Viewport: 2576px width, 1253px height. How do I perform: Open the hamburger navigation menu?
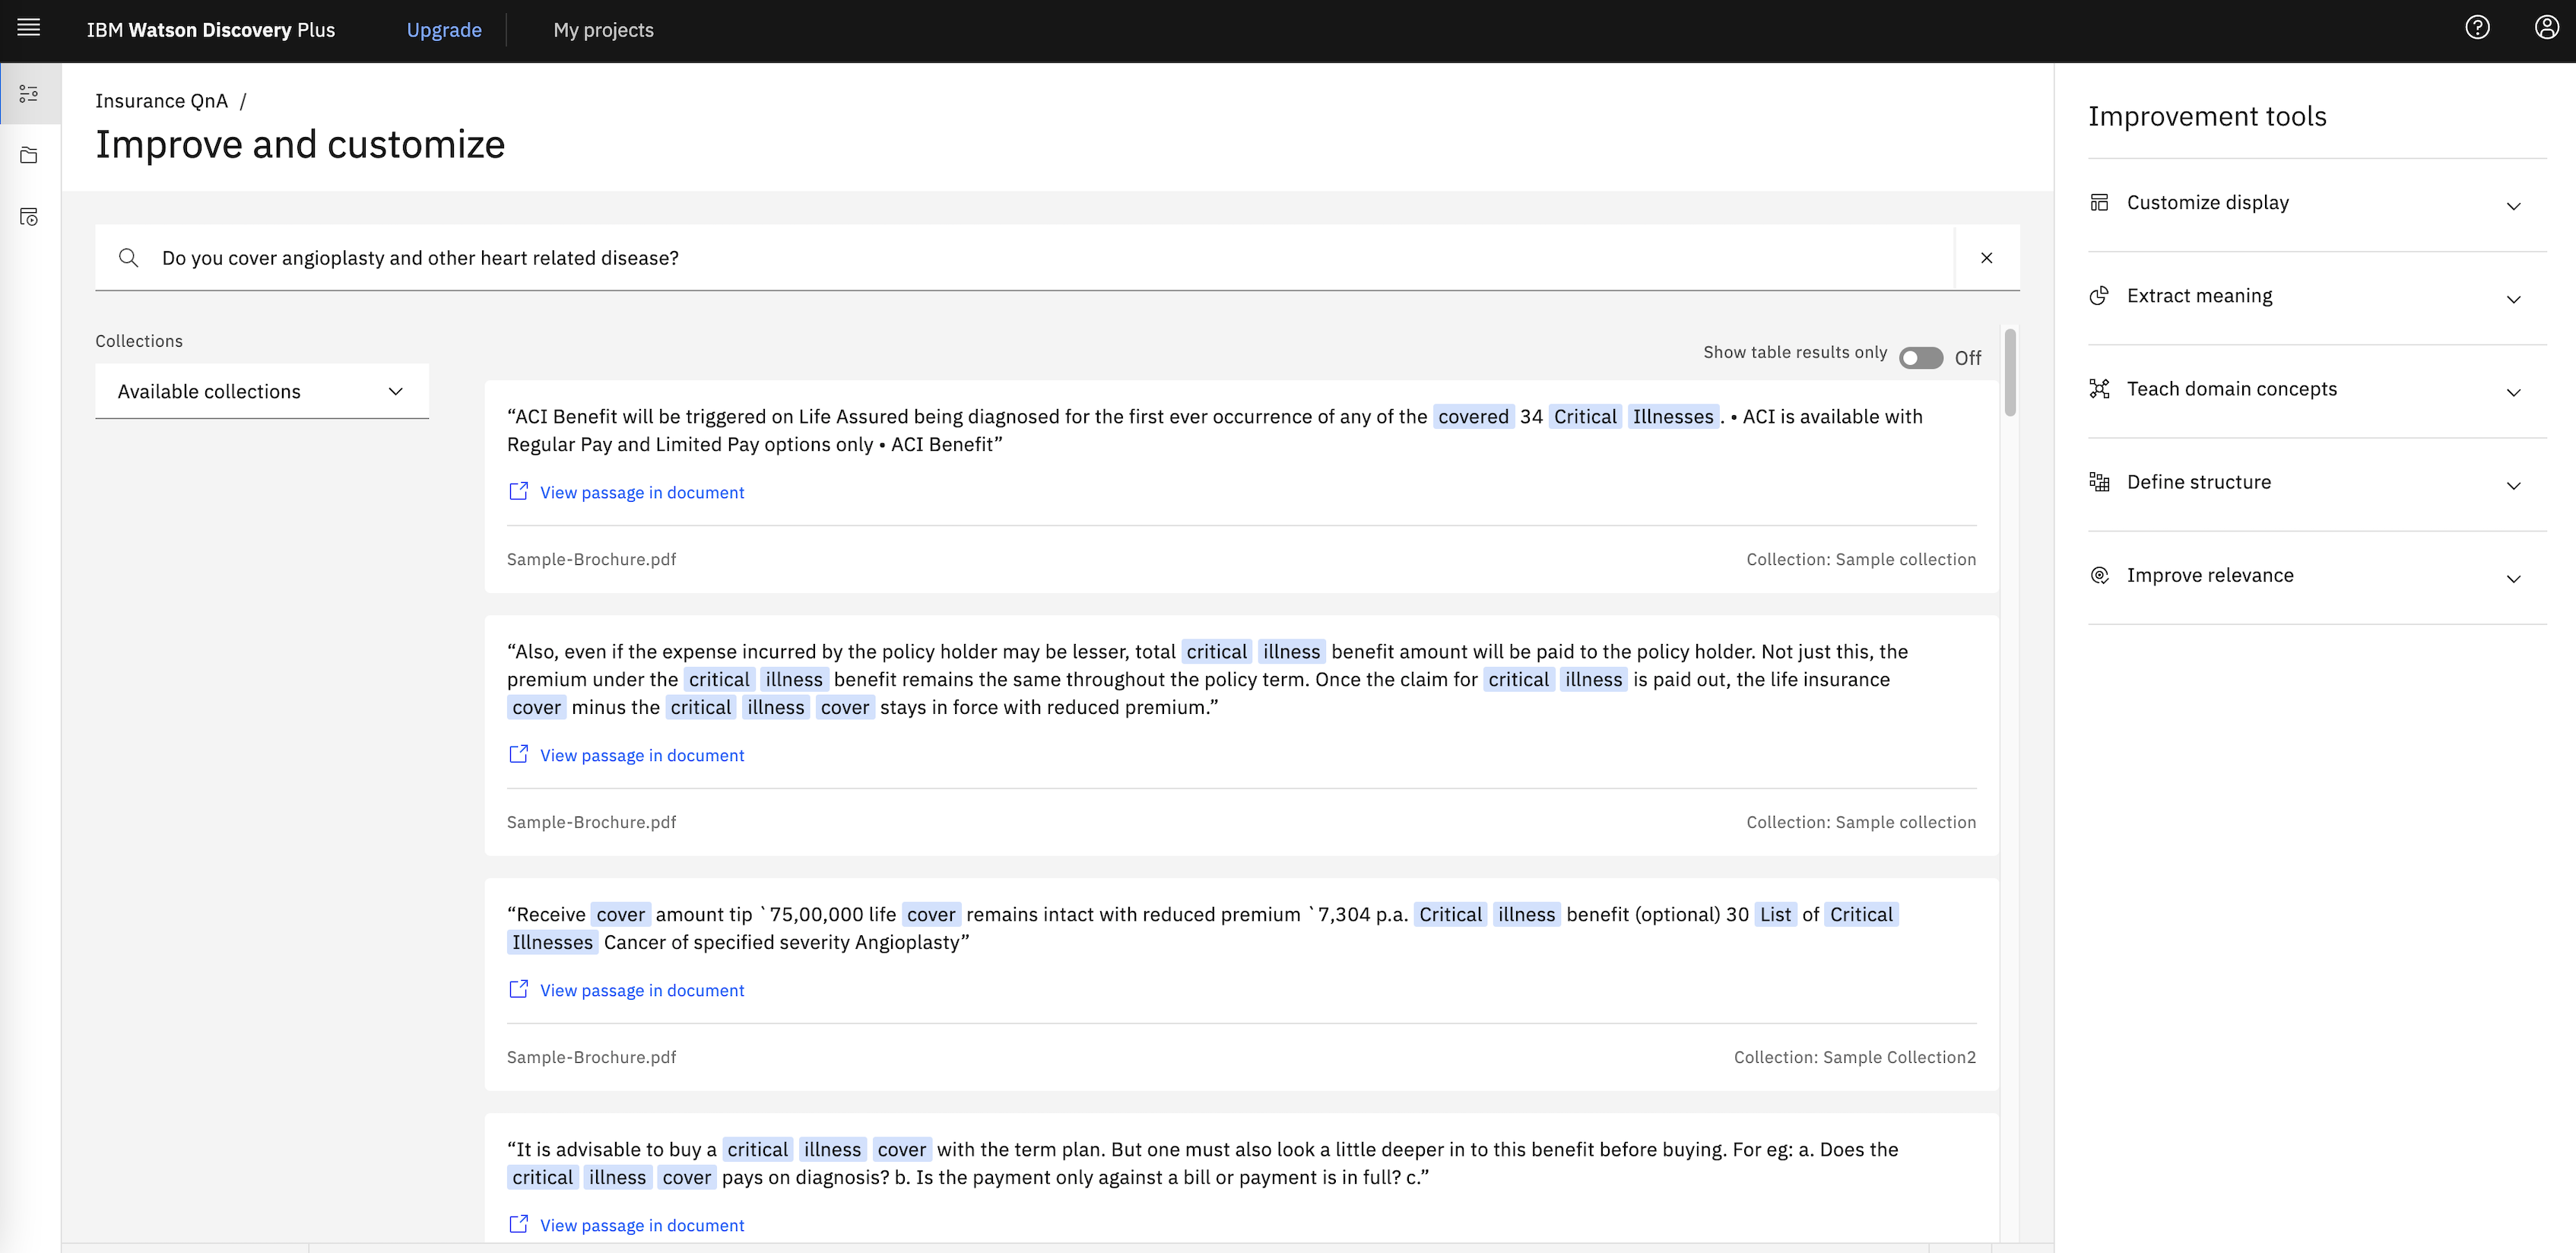pyautogui.click(x=29, y=28)
